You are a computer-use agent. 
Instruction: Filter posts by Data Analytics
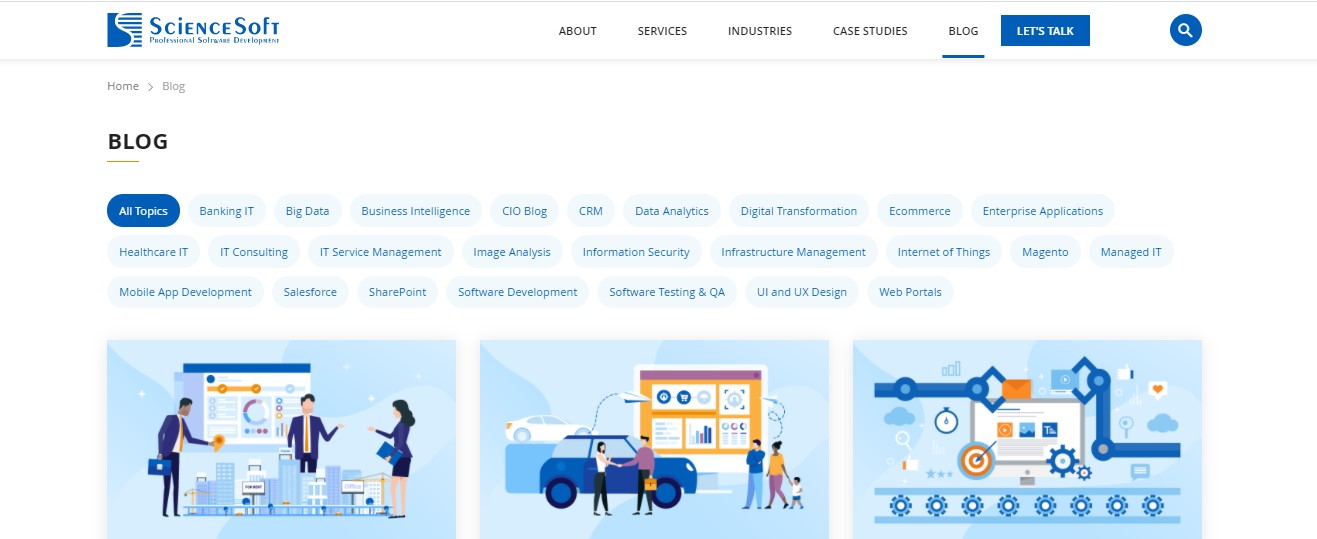point(672,211)
